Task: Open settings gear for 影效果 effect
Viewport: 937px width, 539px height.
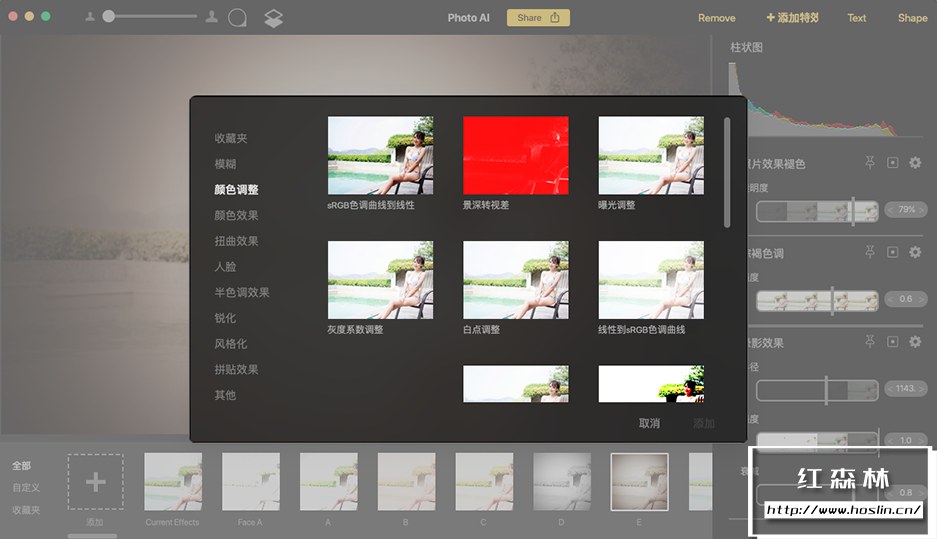Action: [915, 341]
